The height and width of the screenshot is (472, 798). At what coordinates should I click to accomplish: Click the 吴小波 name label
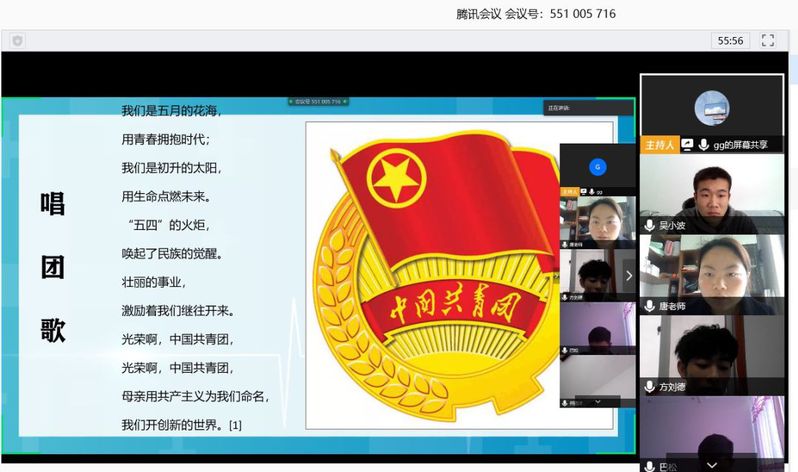coord(672,225)
